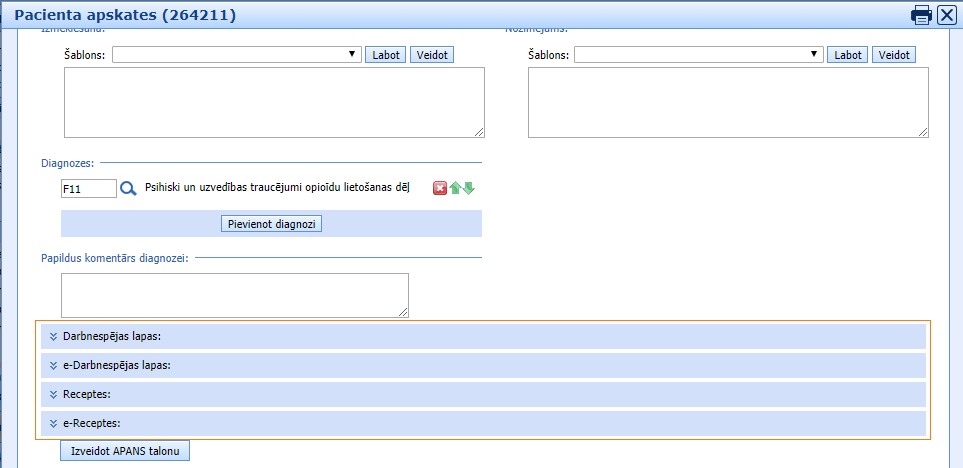Move F11 diagnosis down with green arrow

[x=468, y=188]
